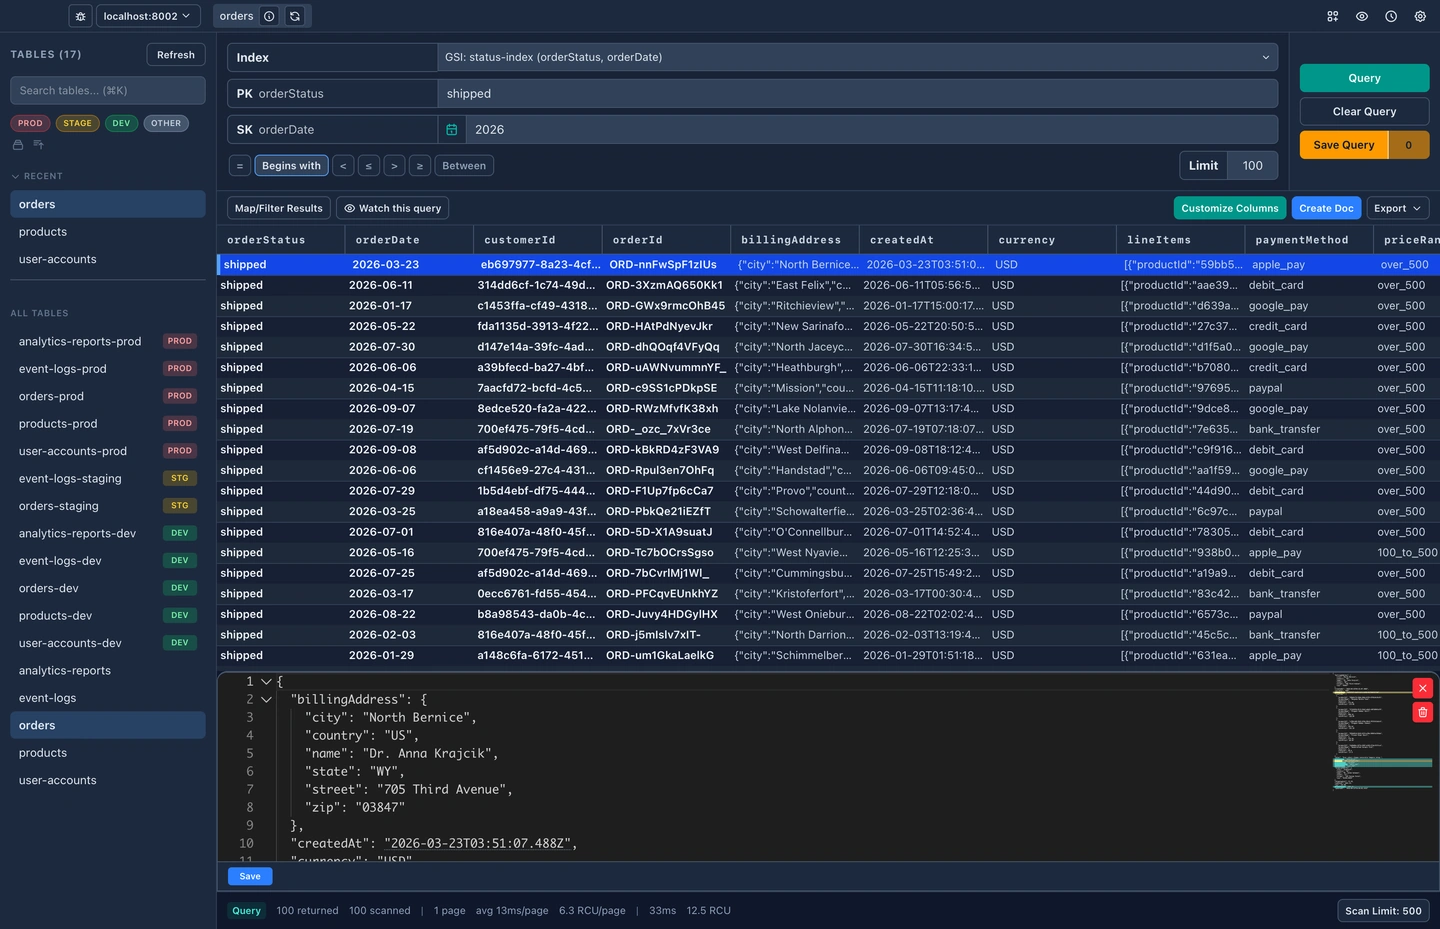This screenshot has width=1440, height=929.
Task: Click reload icon next to orders tab
Action: coord(295,16)
